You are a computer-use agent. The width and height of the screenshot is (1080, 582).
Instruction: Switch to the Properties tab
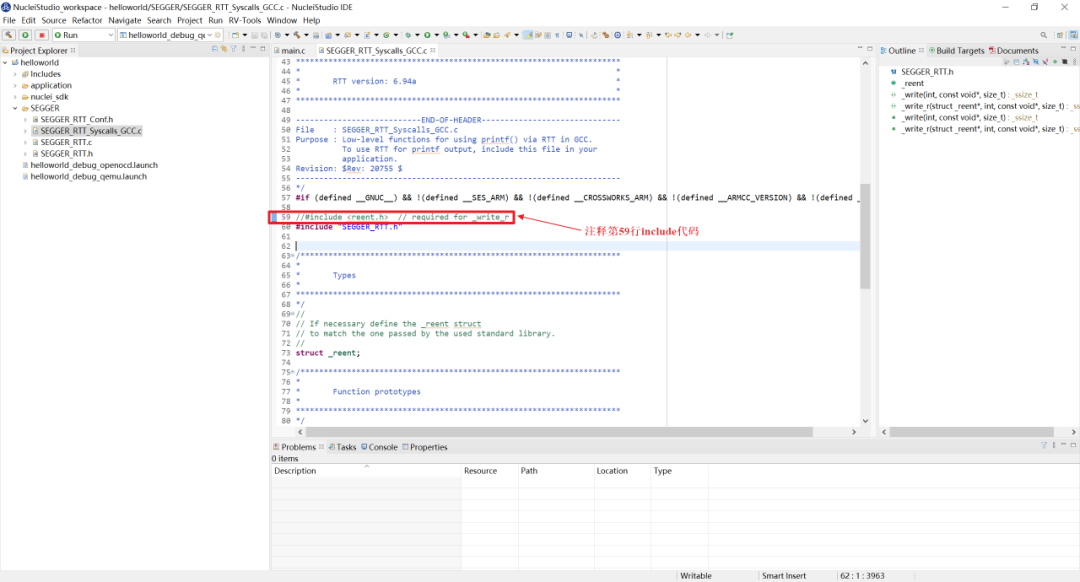(424, 447)
